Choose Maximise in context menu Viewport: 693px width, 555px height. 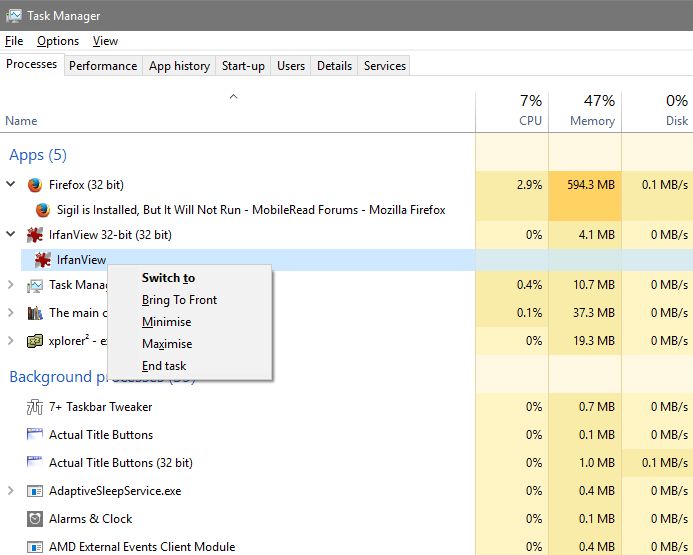click(190, 344)
